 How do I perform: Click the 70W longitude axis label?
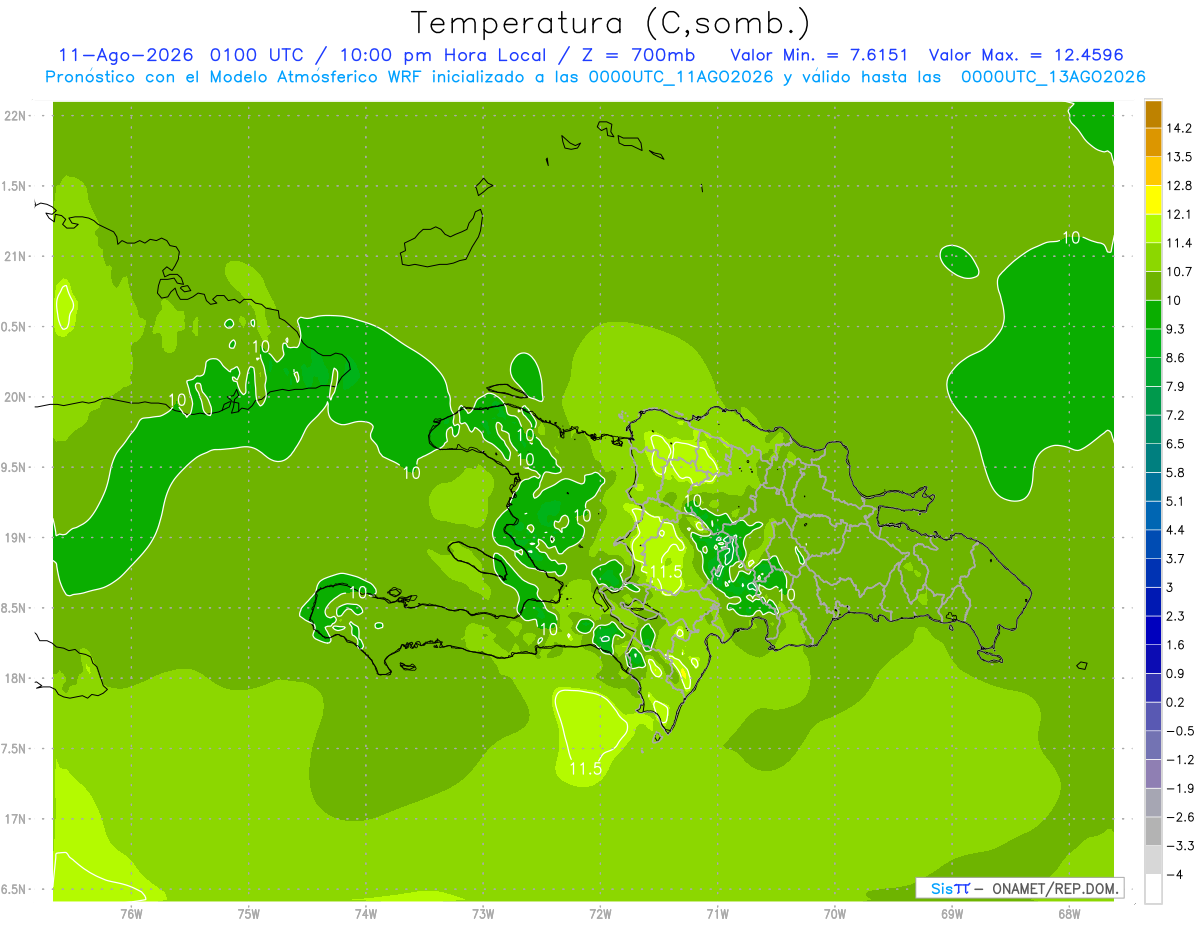835,914
